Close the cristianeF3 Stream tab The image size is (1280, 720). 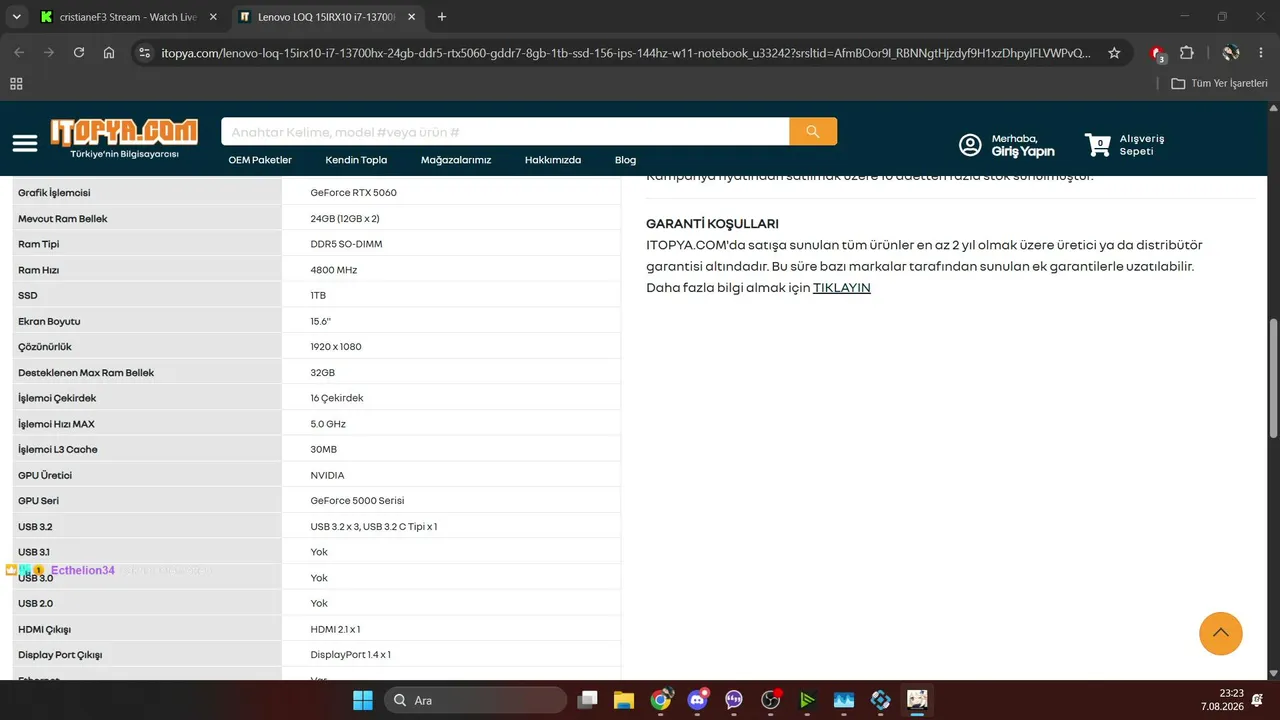tap(214, 17)
